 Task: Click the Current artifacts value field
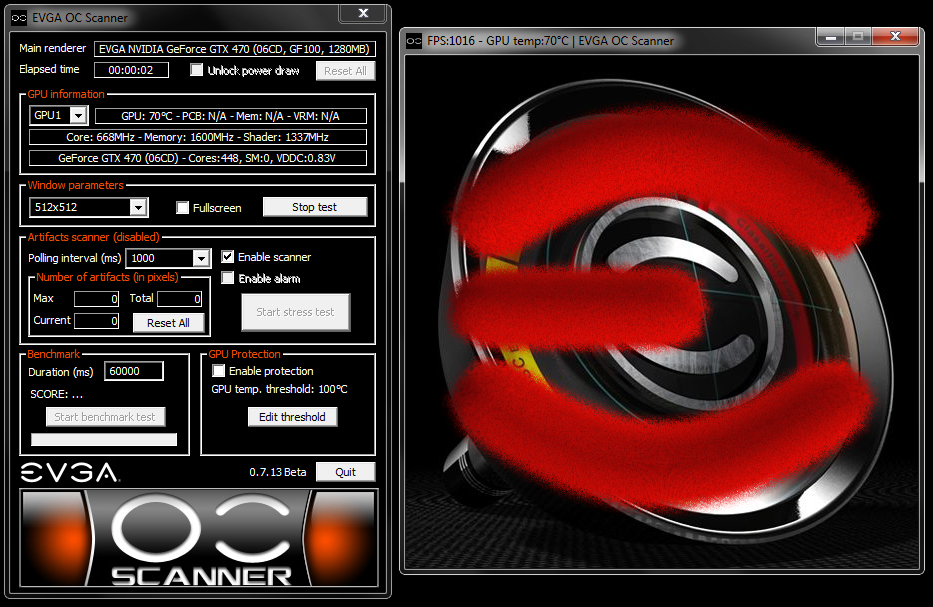coord(96,321)
